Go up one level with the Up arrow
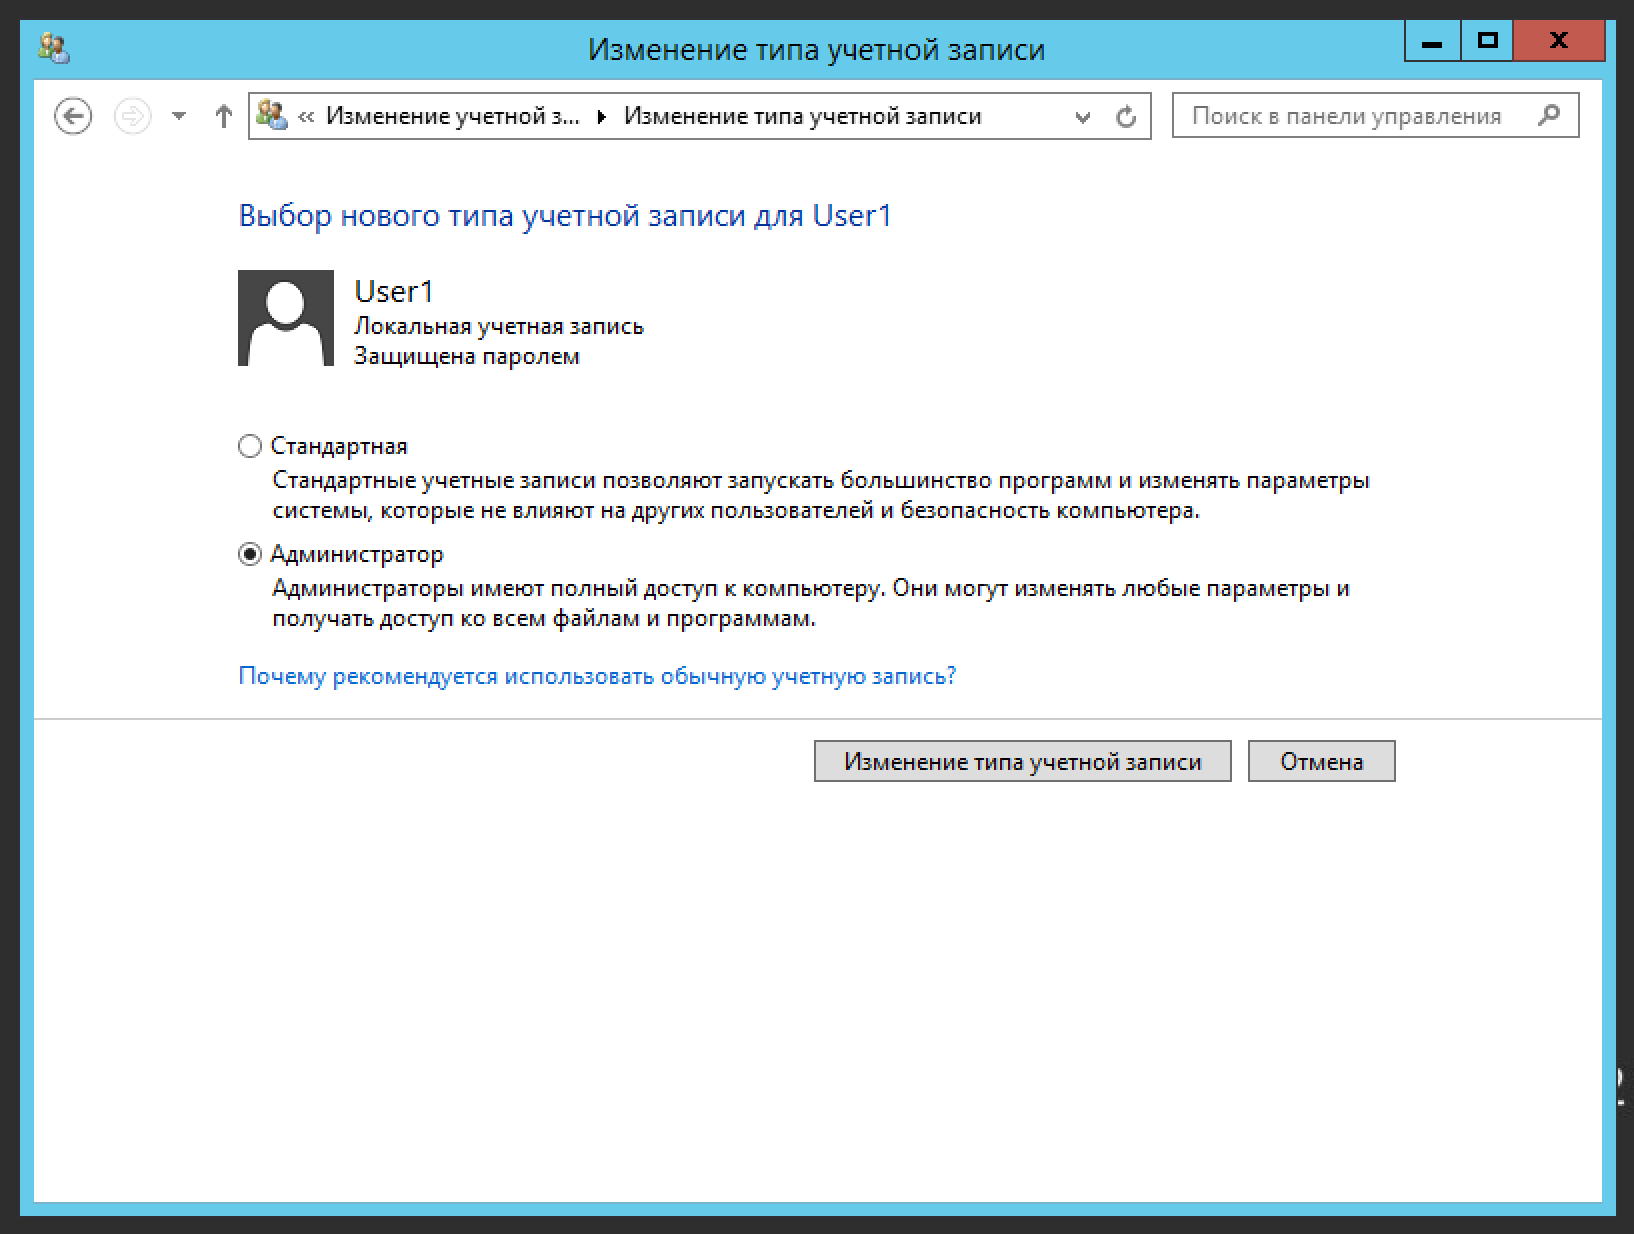1634x1234 pixels. click(223, 116)
